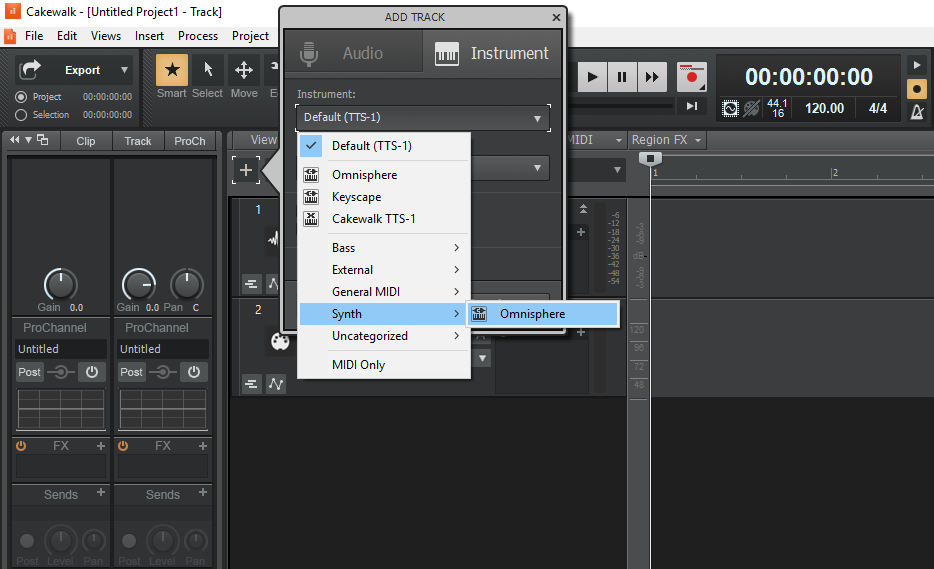This screenshot has height=569, width=934.
Task: Fast forward the transport
Action: click(652, 77)
